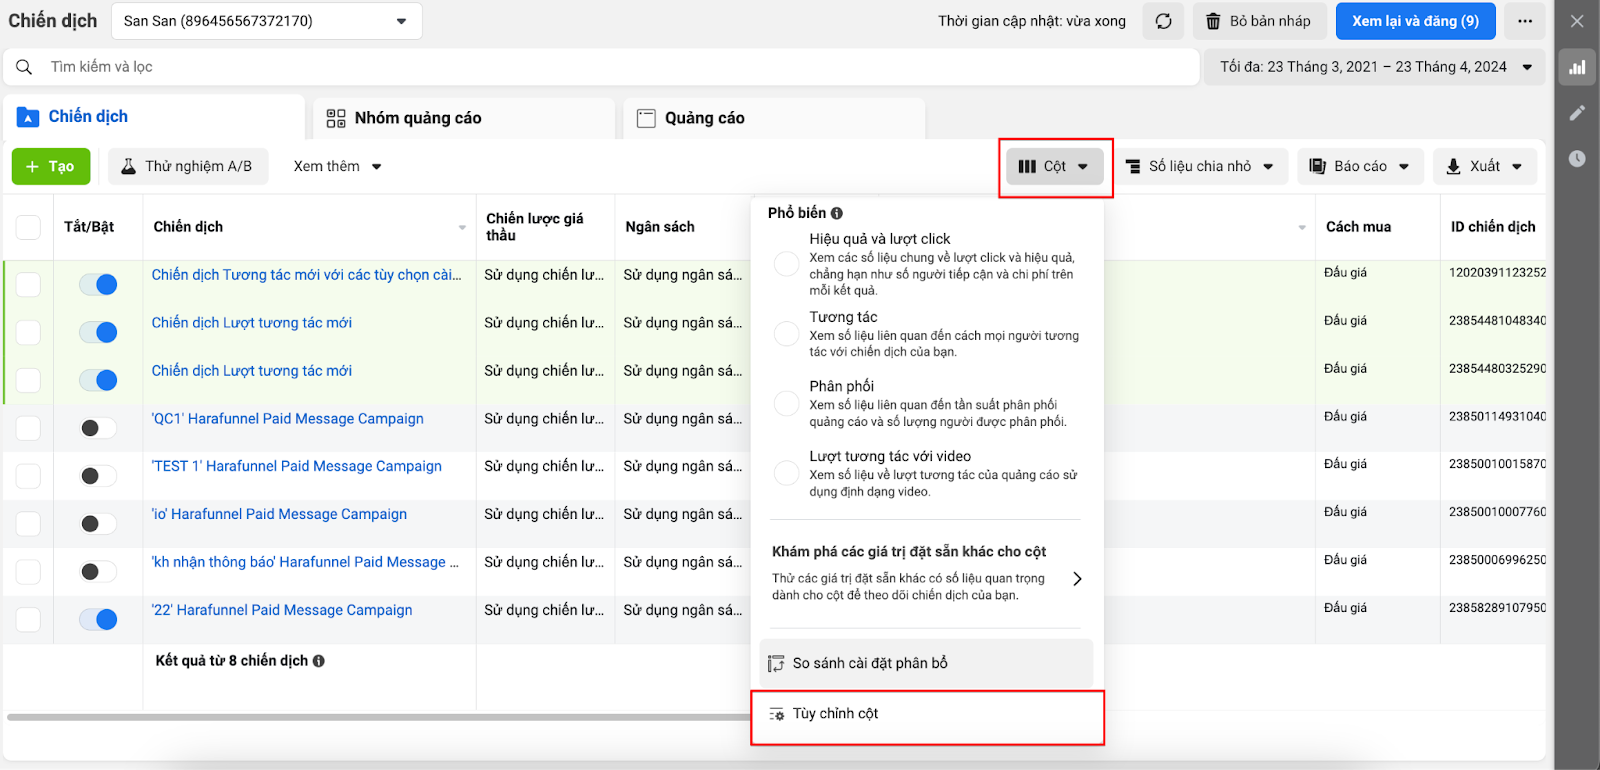Screen dimensions: 1600x770
Task: Expand the date range dropdown
Action: (1527, 67)
